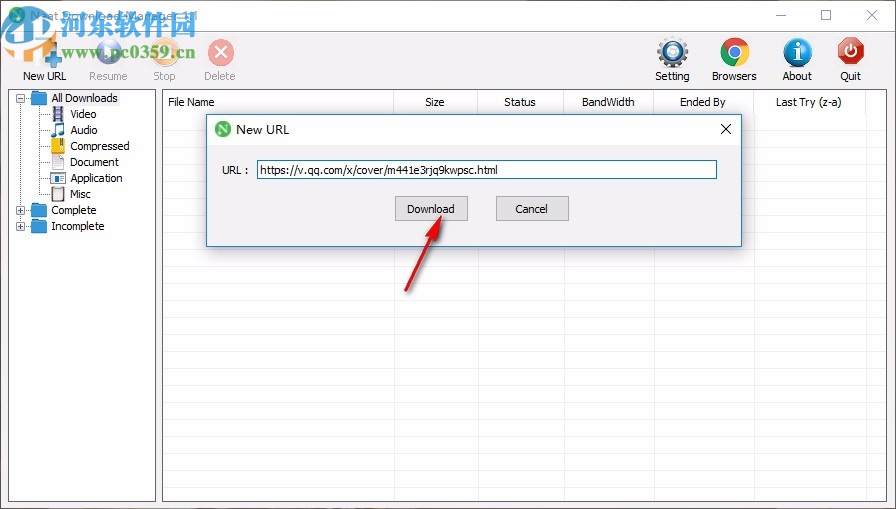Click the All Downloads folder icon
Screen dimensions: 896x509
(39, 98)
